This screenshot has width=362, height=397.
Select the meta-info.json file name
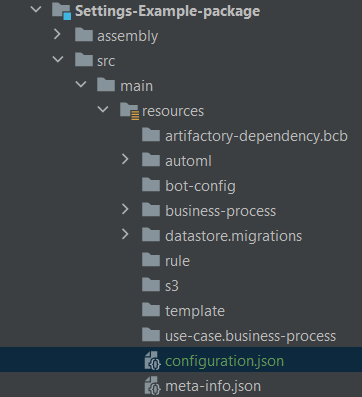(x=213, y=386)
